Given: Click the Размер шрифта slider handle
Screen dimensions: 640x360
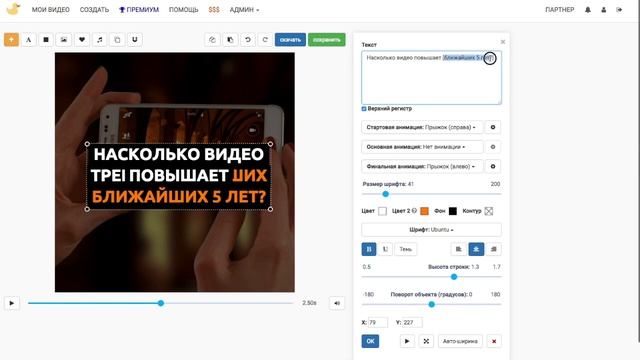Looking at the screenshot, I should point(385,194).
